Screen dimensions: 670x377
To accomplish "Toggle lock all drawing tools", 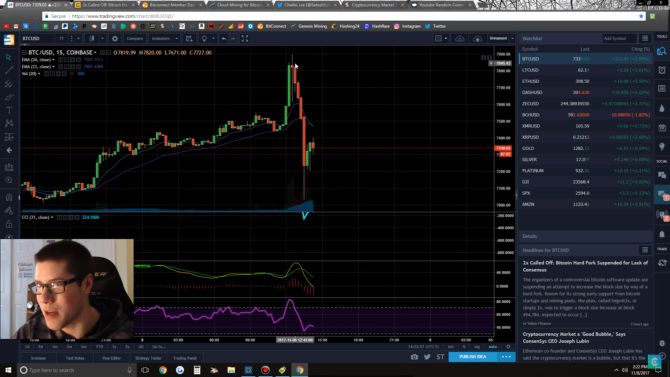I will pos(9,224).
